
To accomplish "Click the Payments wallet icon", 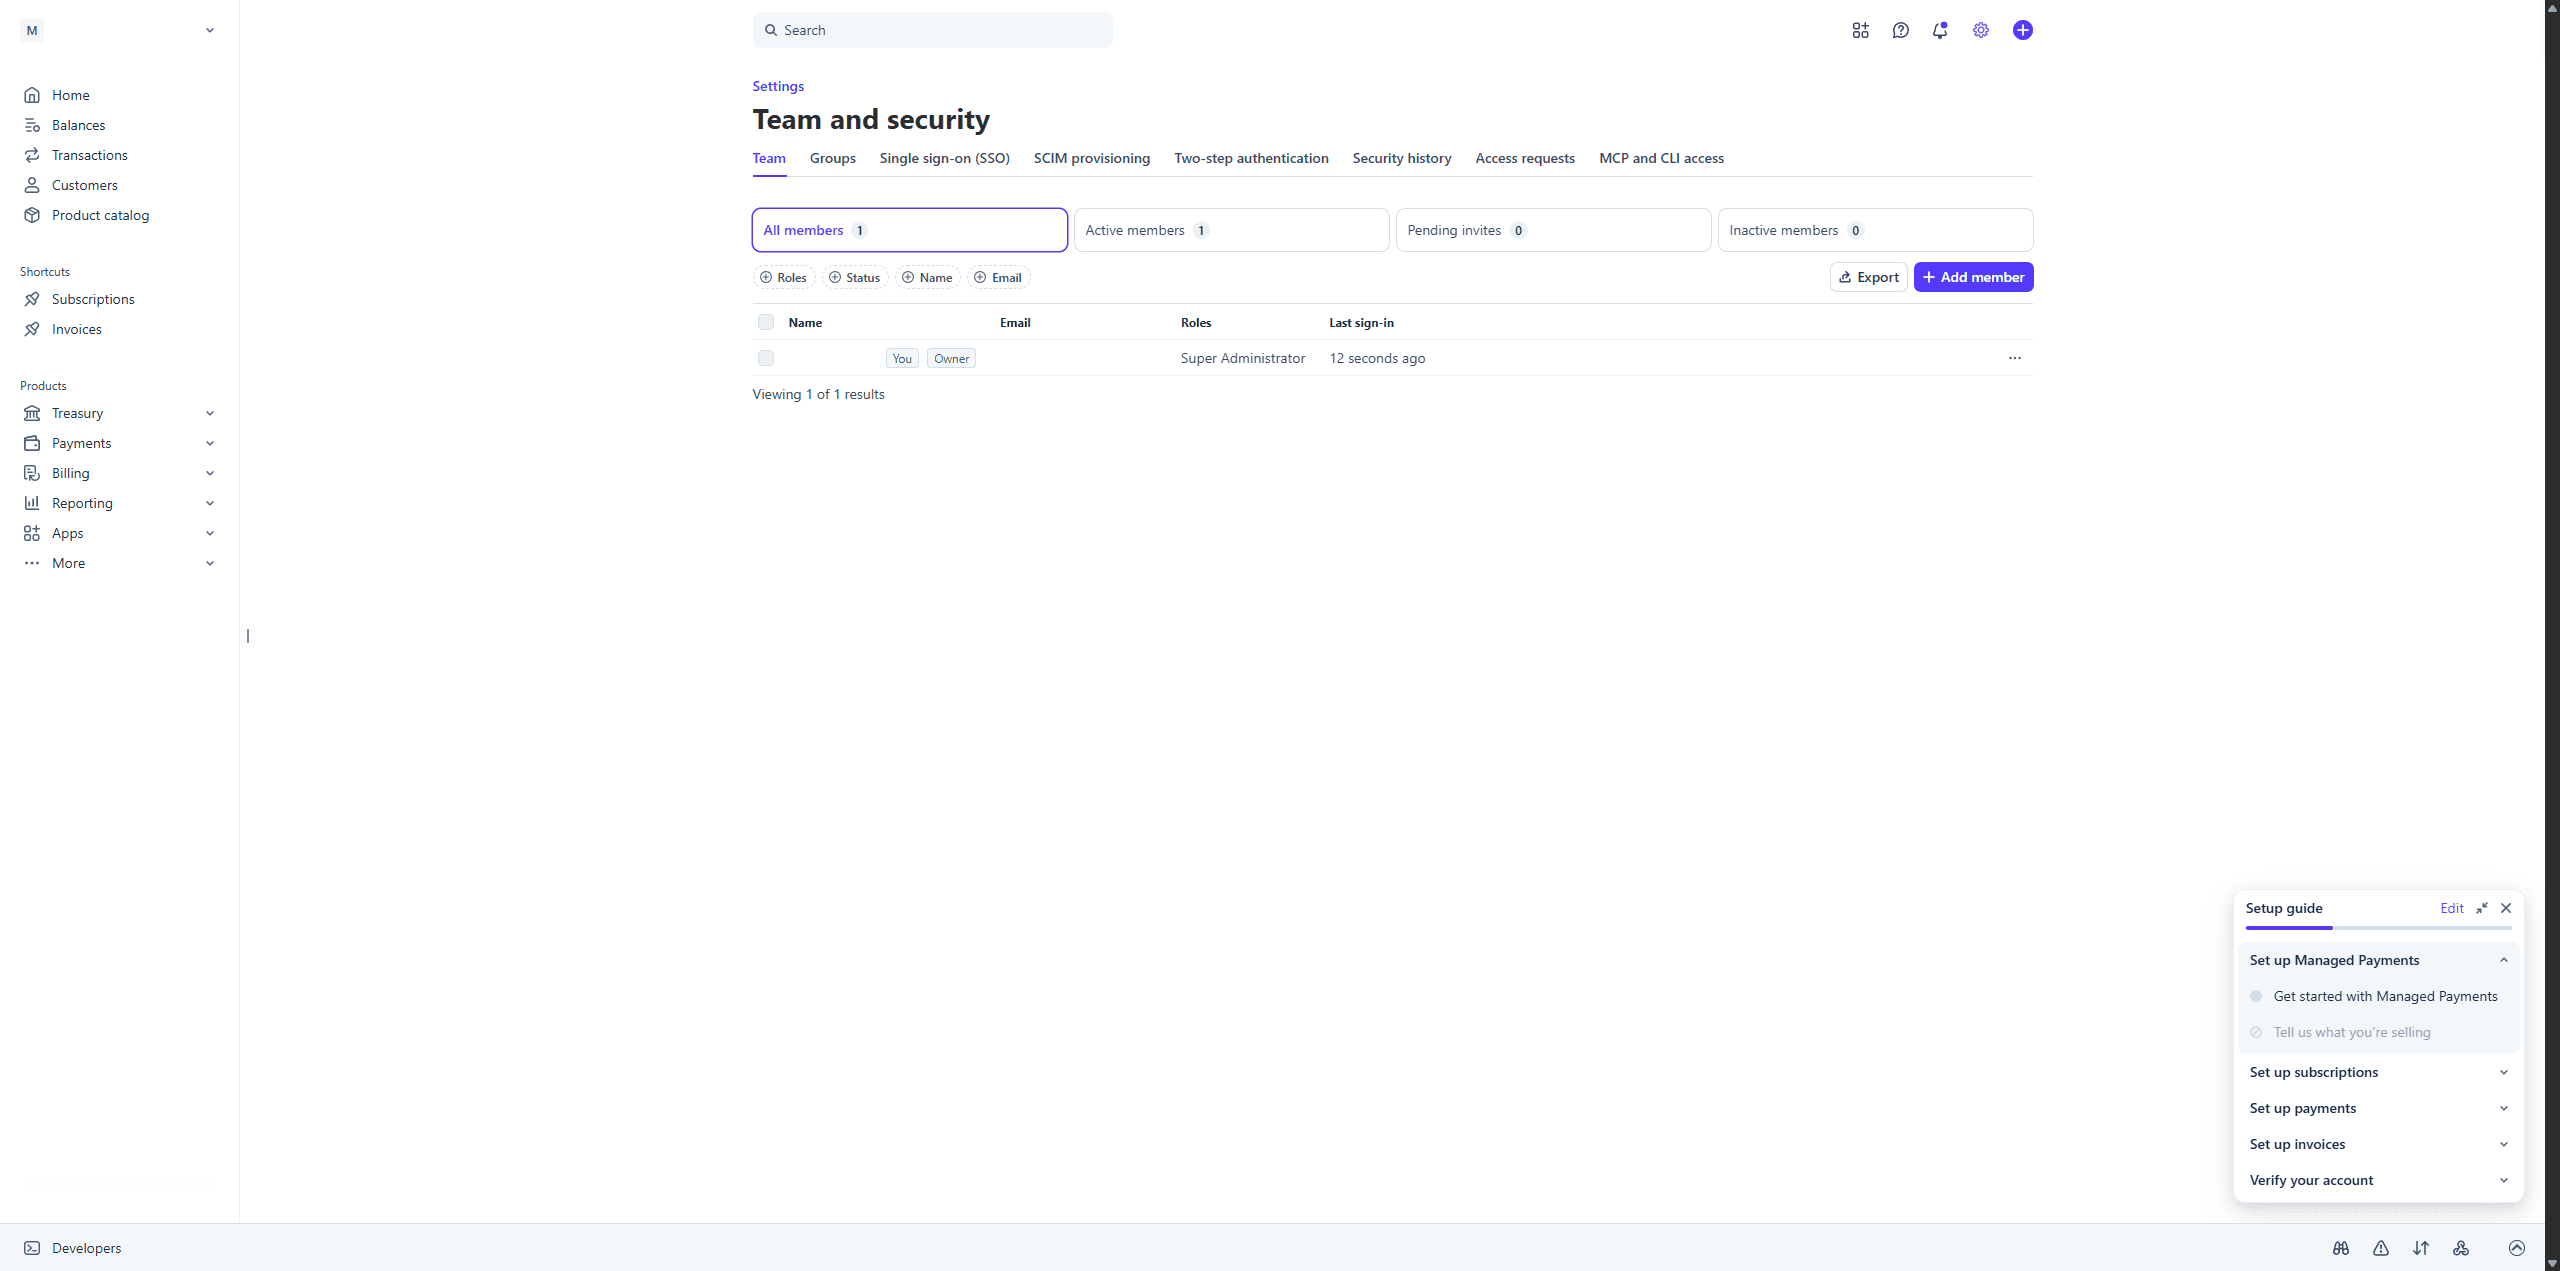I will tap(32, 443).
